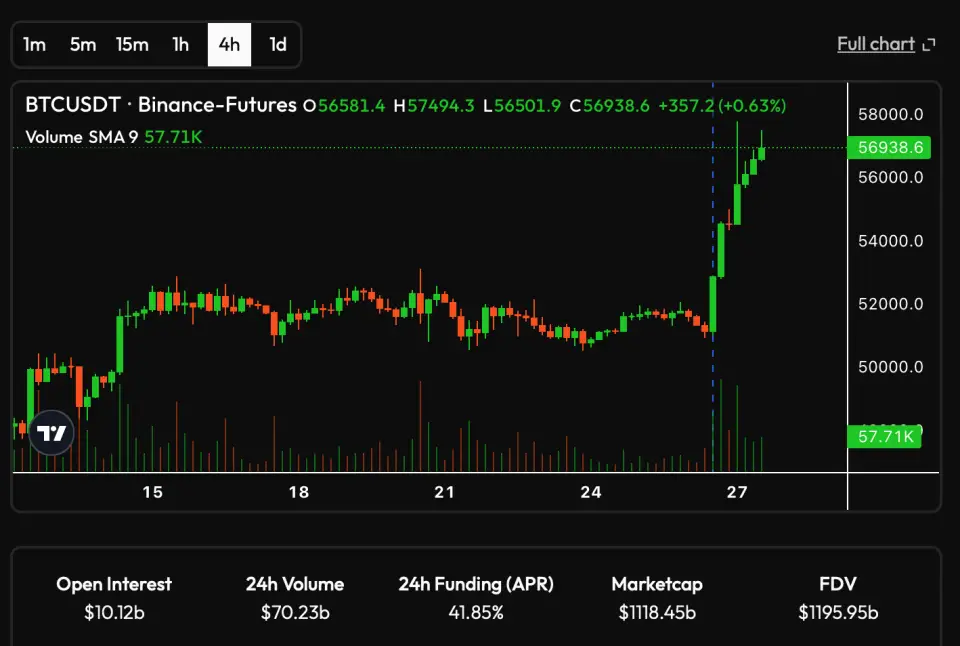Click the BTCUSDT Binance-Futures symbol title

160,105
